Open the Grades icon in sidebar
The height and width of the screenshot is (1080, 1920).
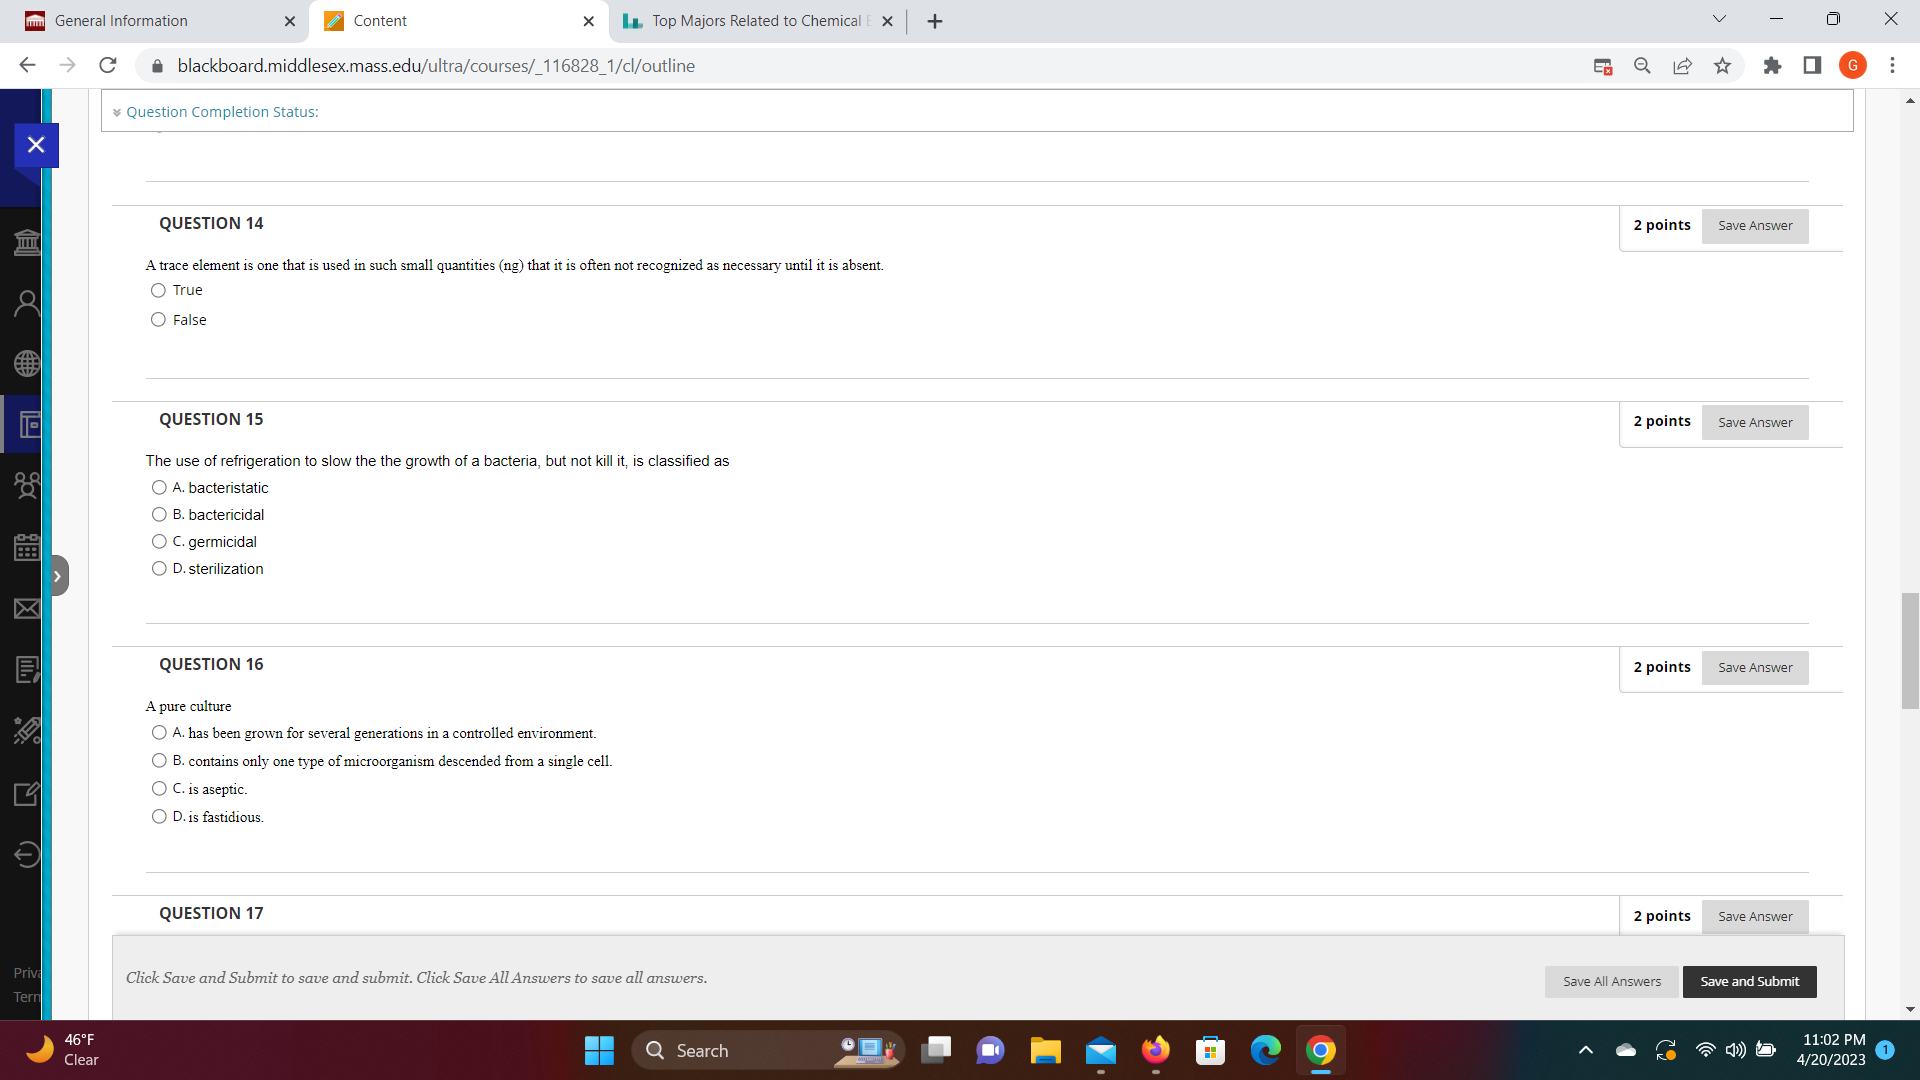[x=27, y=670]
